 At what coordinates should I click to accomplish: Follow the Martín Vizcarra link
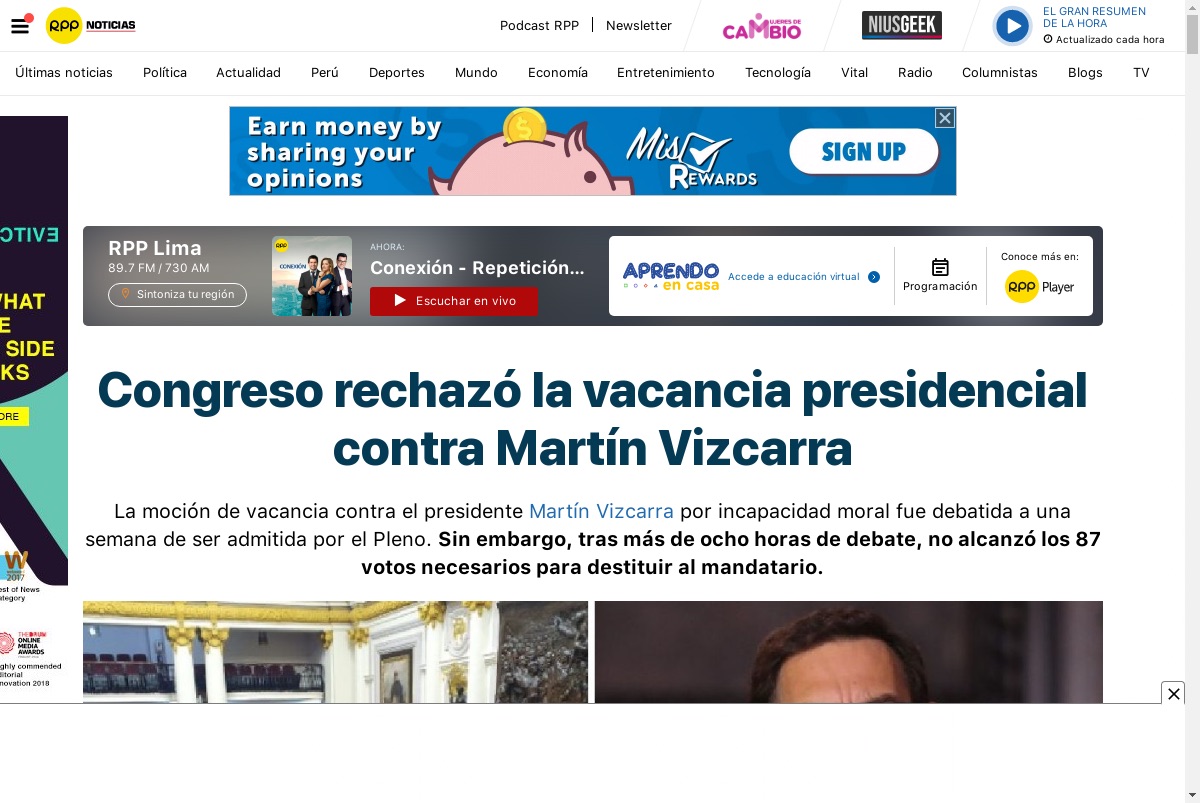point(601,511)
